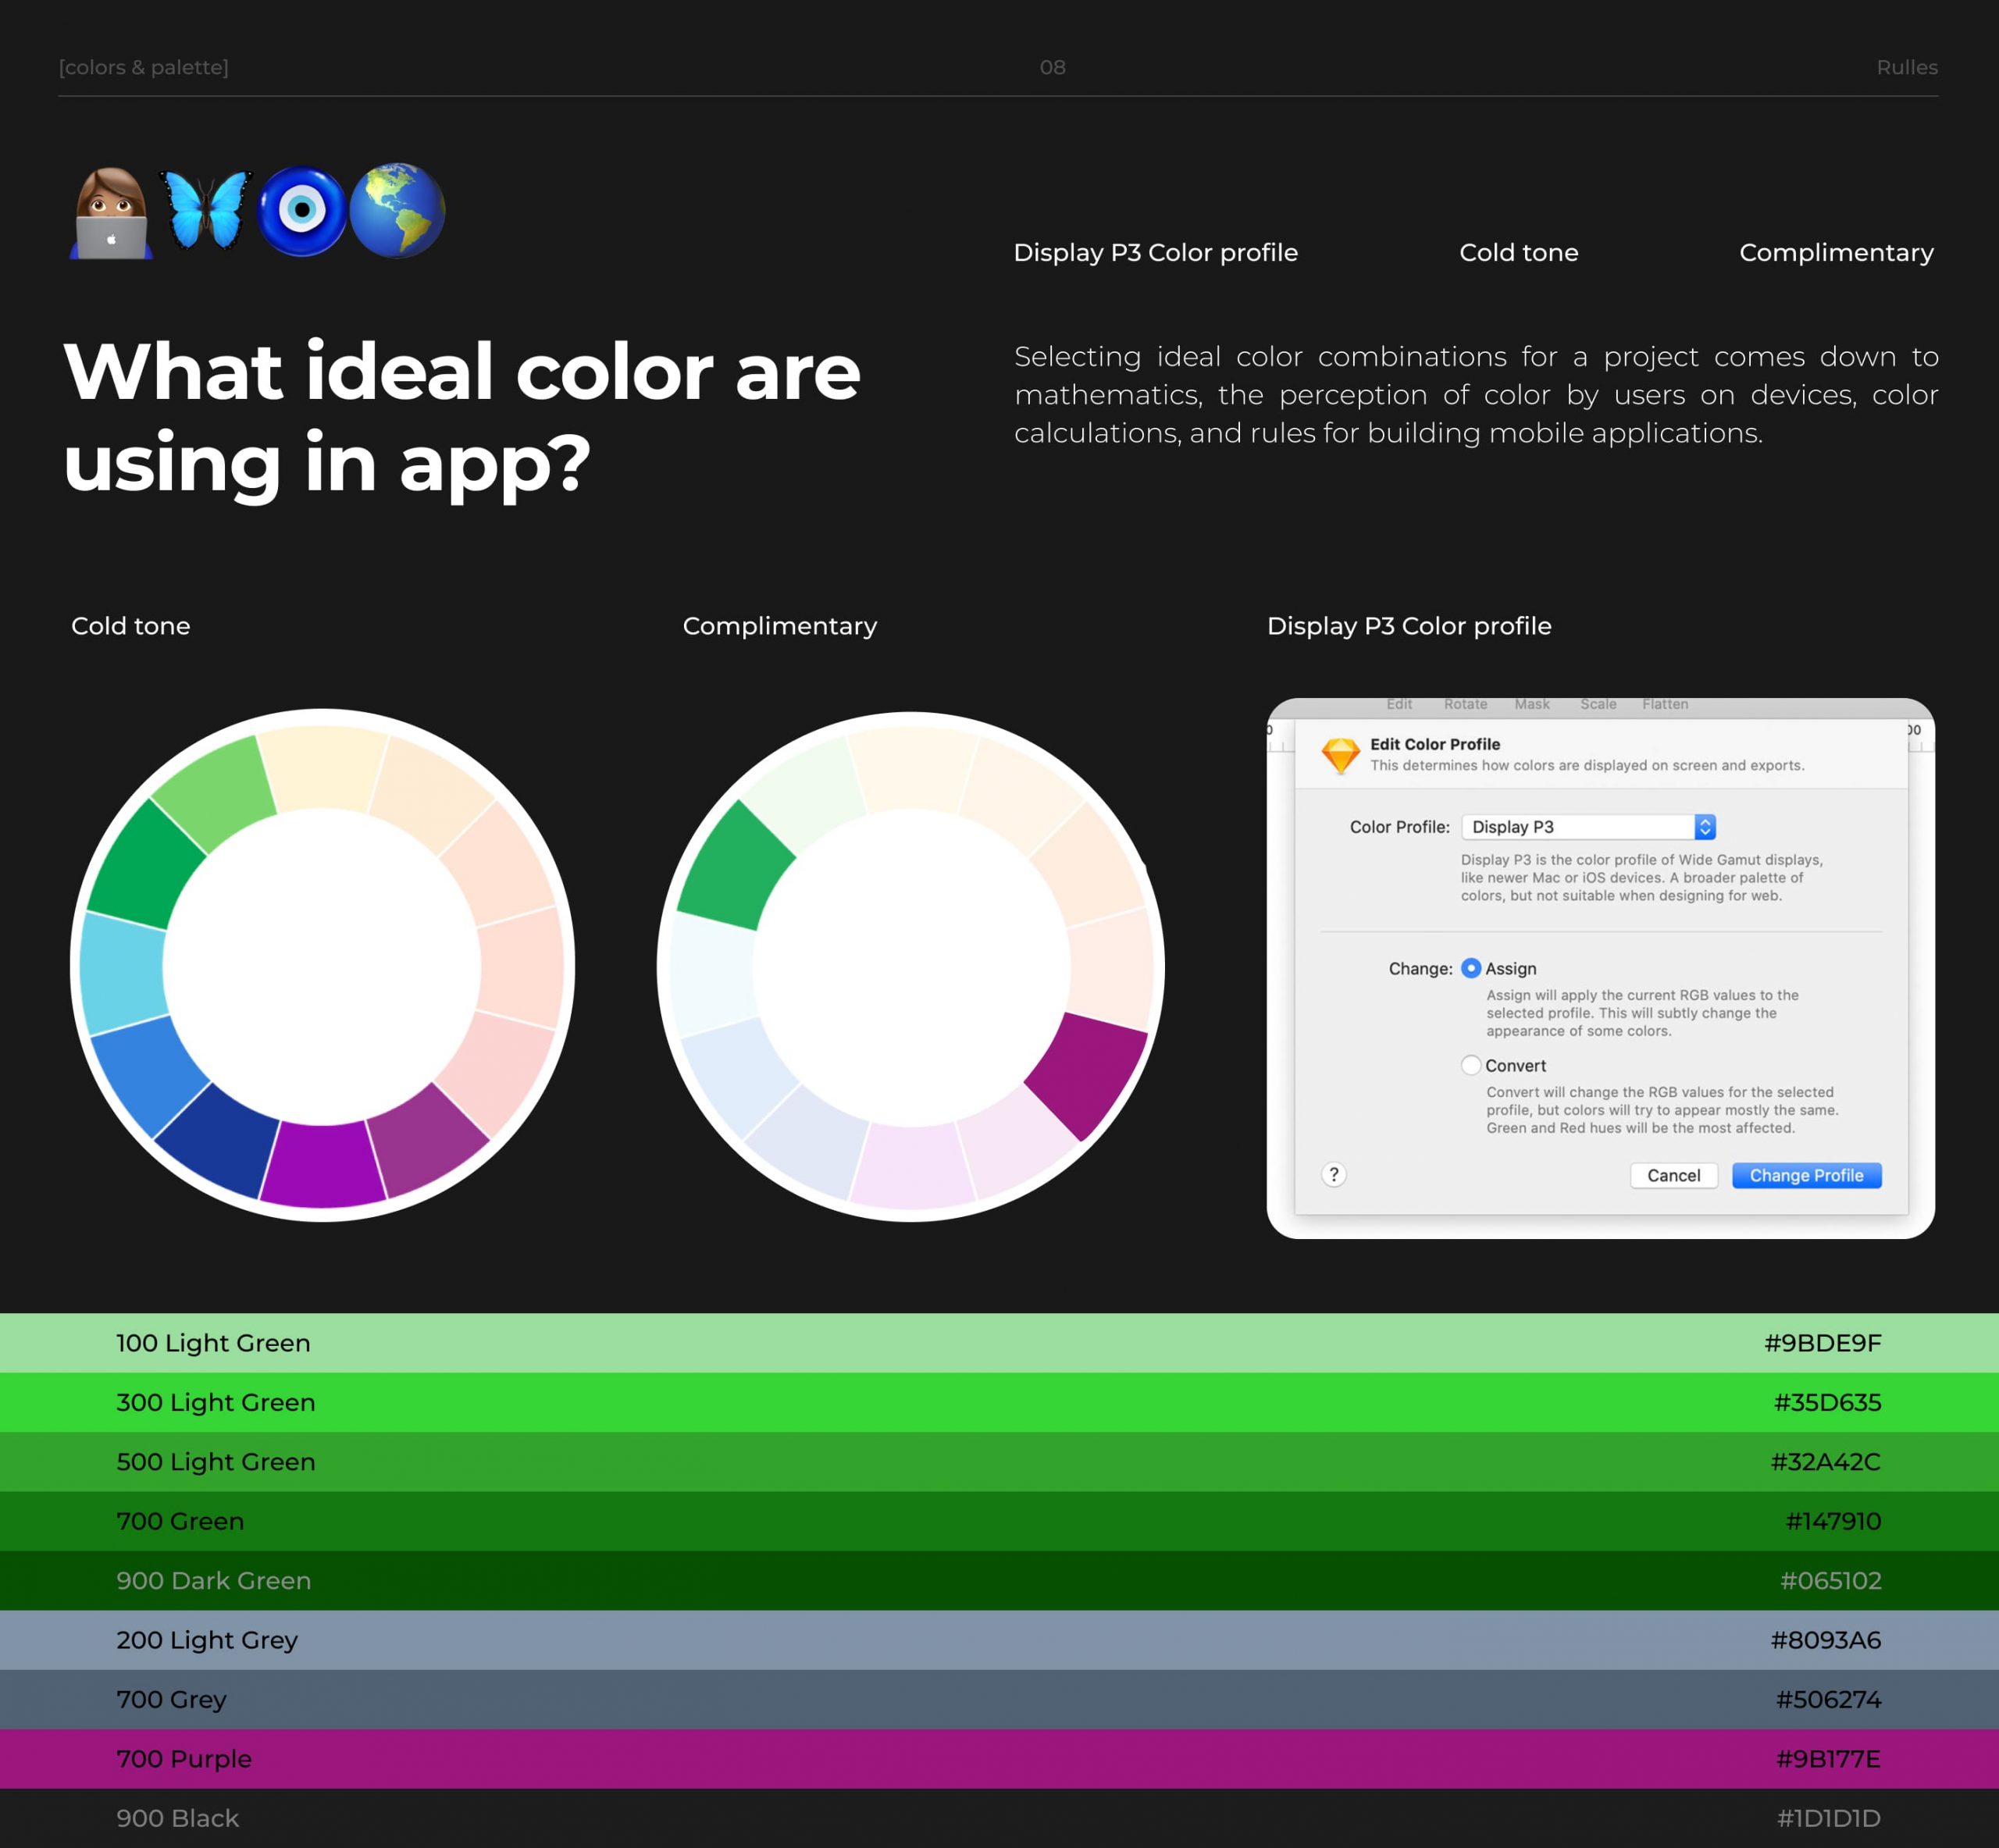Click the Change Profile button
The height and width of the screenshot is (1848, 1999).
point(1806,1175)
